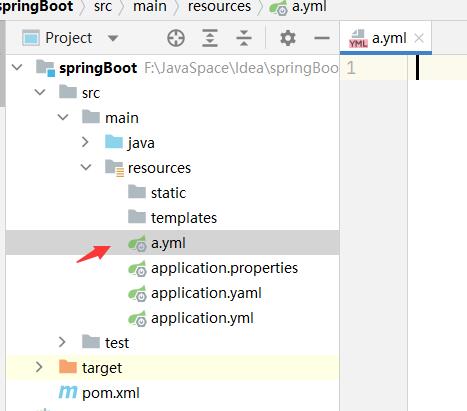Click the Project view window icon
Screen dimensions: 467x411
[31, 38]
